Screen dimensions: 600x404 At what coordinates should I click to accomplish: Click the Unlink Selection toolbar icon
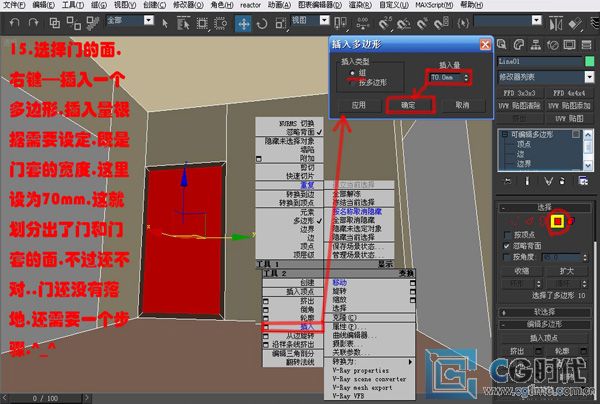(73, 23)
